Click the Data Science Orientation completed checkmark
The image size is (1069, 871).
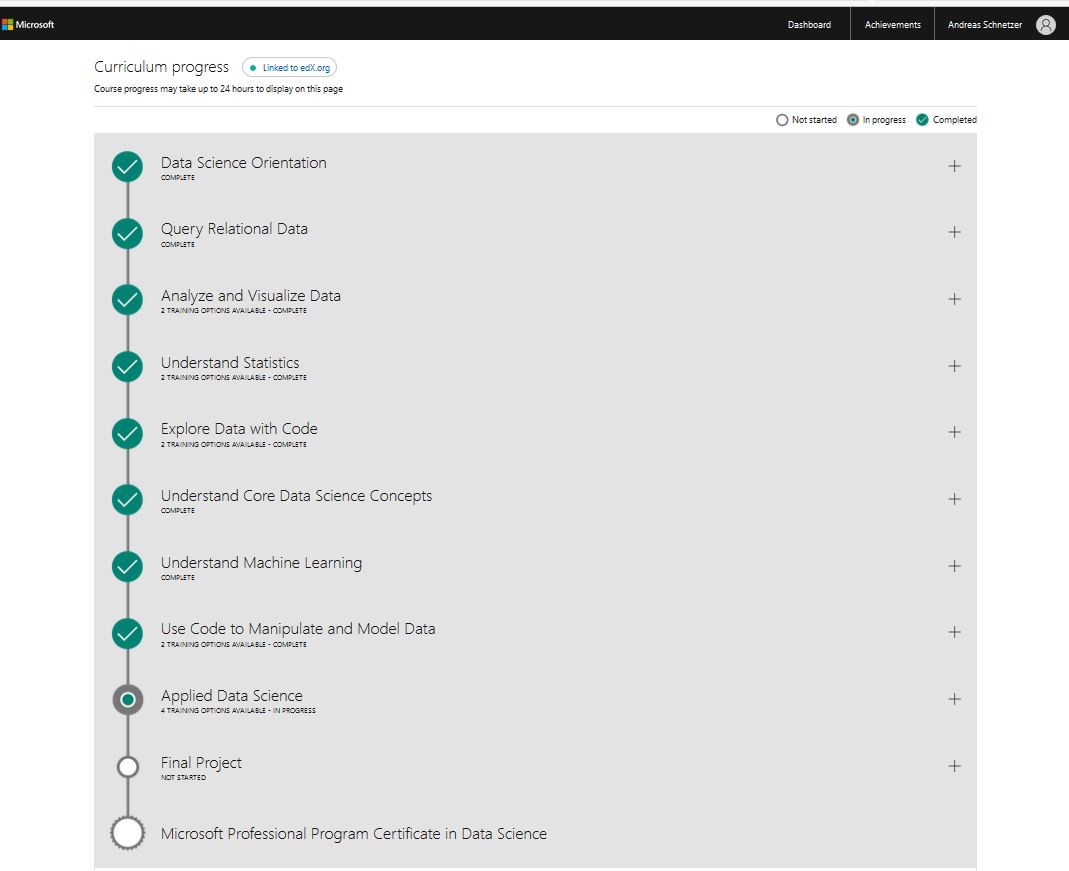pos(127,167)
